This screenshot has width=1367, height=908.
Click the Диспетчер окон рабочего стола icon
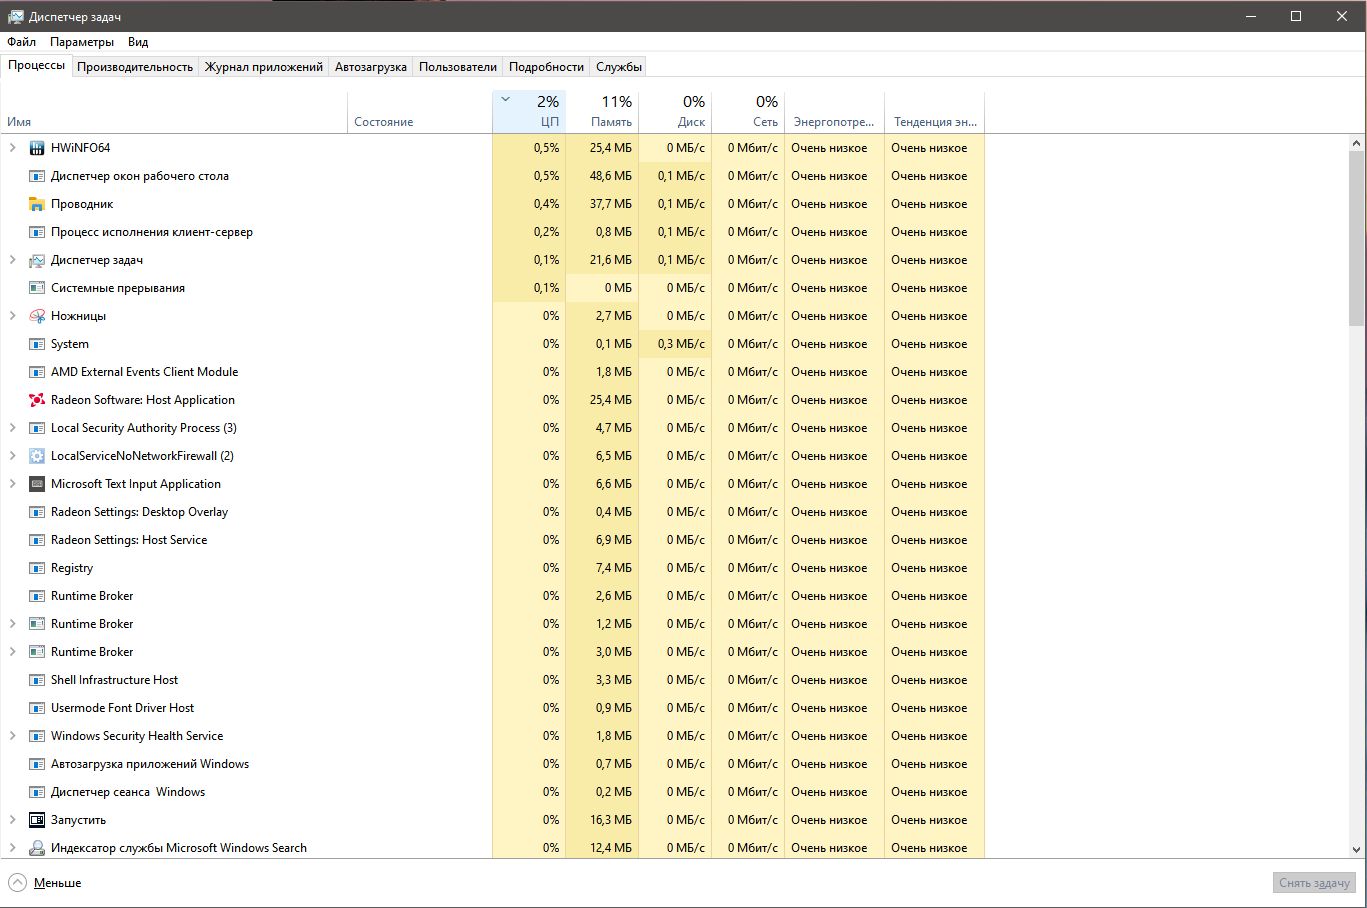point(37,176)
